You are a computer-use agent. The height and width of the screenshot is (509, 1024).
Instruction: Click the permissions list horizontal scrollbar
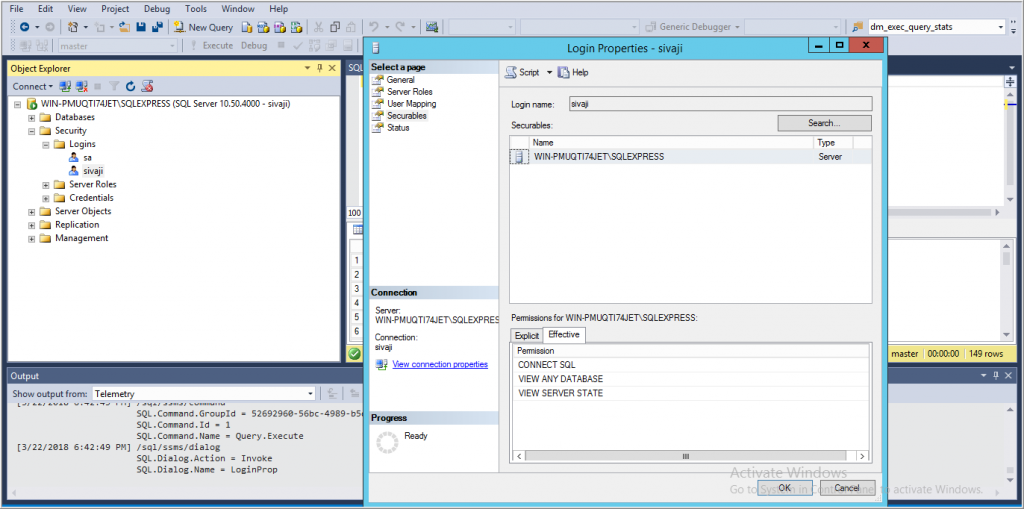(691, 456)
